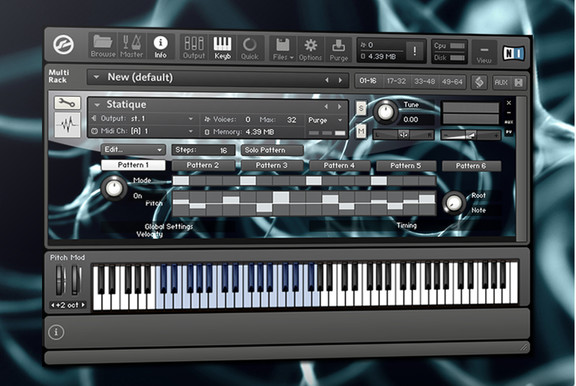Click the wrench edit instrument icon

(x=67, y=103)
